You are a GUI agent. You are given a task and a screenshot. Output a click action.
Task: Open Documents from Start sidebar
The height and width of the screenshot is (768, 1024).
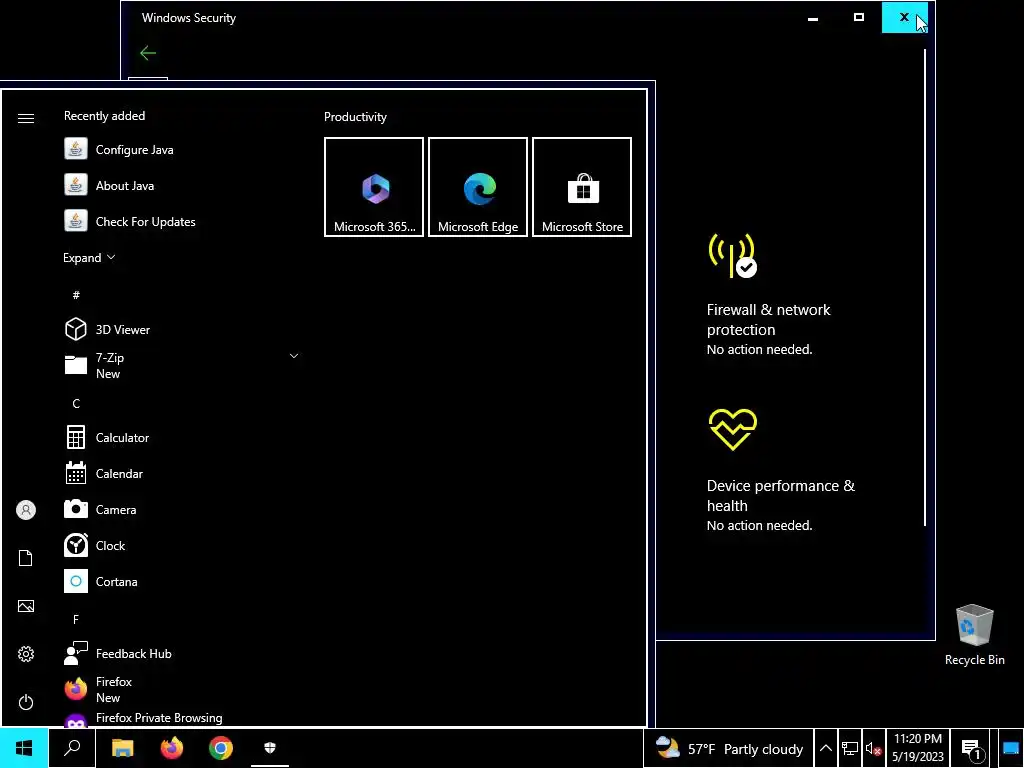(26, 558)
